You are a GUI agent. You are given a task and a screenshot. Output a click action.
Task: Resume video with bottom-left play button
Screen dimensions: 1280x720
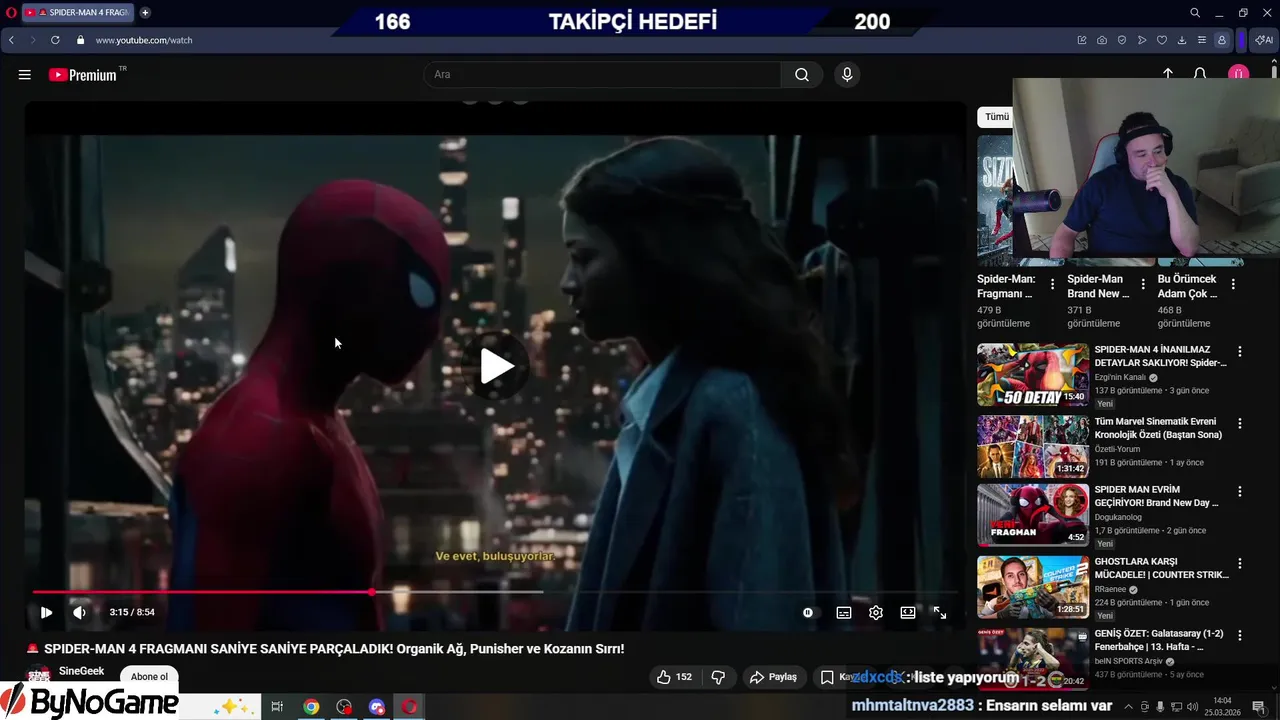click(x=46, y=613)
